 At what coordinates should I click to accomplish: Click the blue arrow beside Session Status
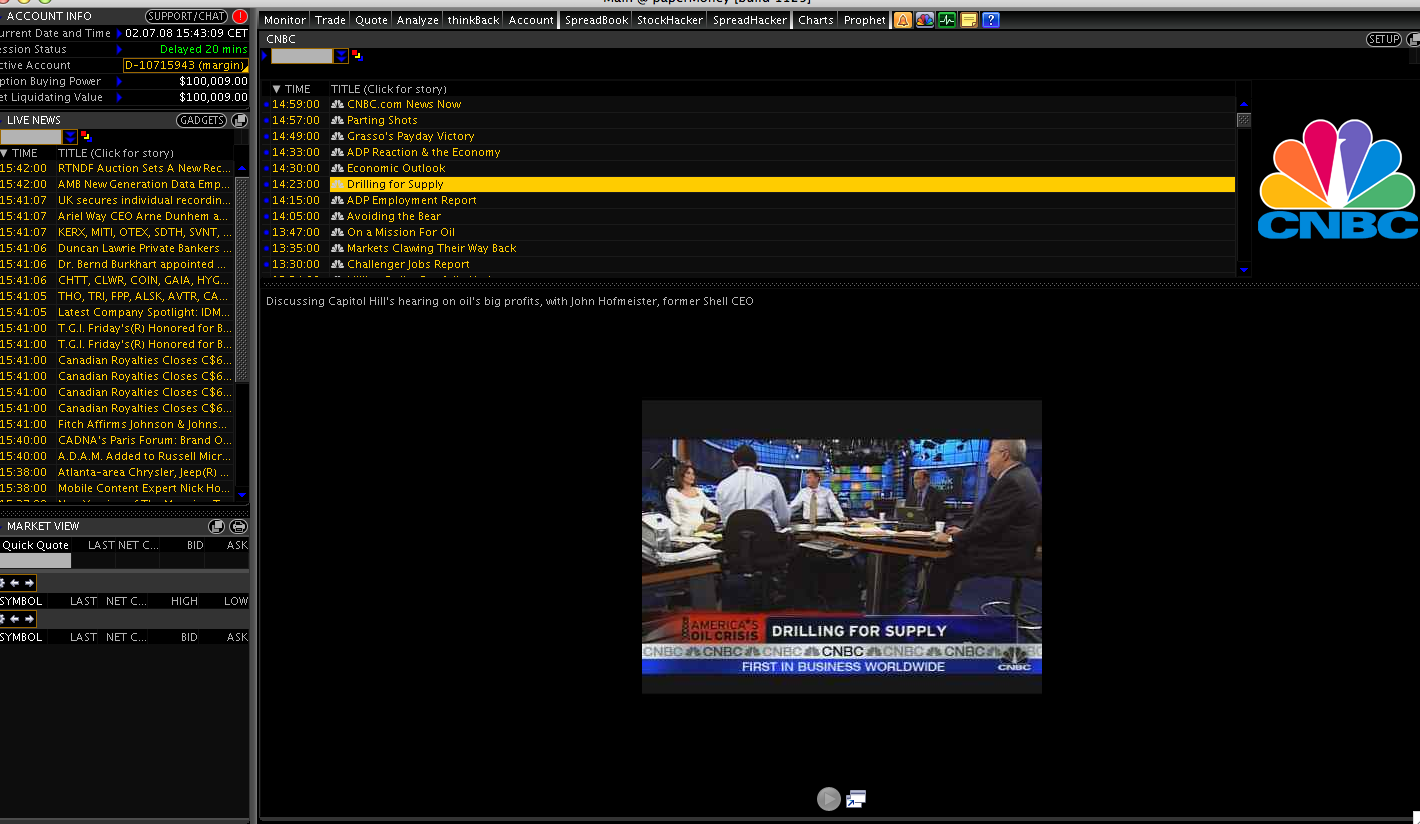[x=119, y=49]
